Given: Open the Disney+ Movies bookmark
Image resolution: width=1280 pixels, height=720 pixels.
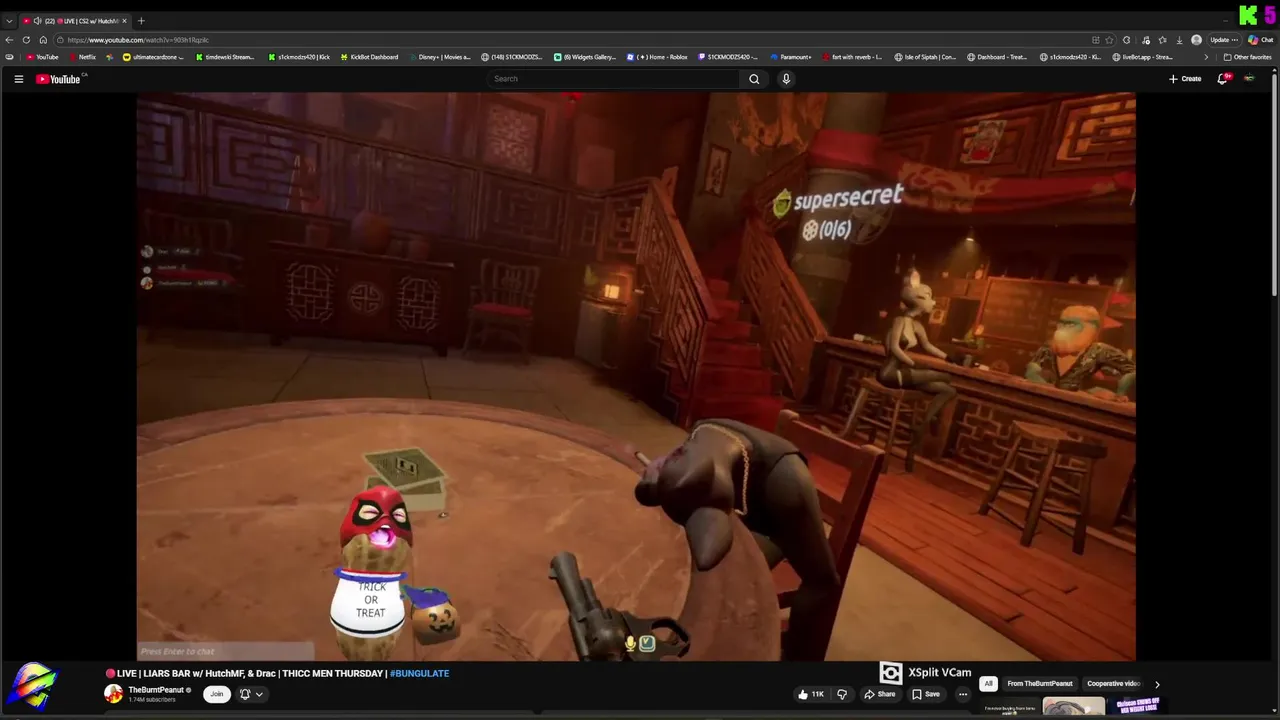Looking at the screenshot, I should [x=439, y=57].
